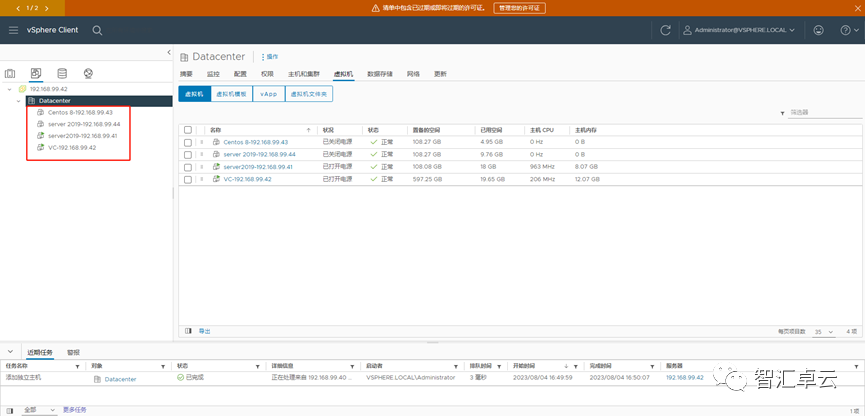Switch to VMs and Templates inventory icon
The width and height of the screenshot is (865, 416).
click(x=36, y=73)
